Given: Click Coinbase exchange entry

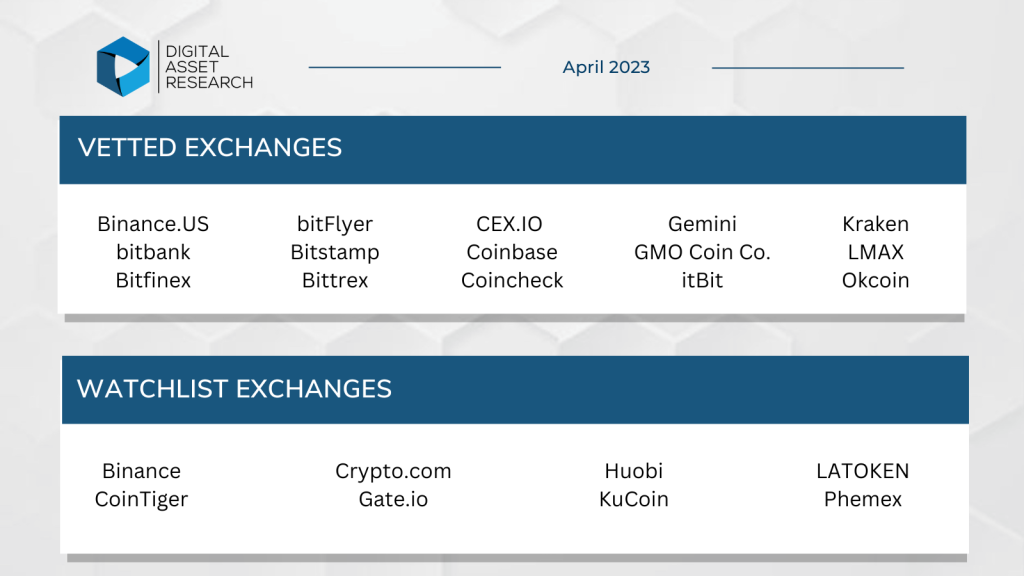Looking at the screenshot, I should point(511,252).
